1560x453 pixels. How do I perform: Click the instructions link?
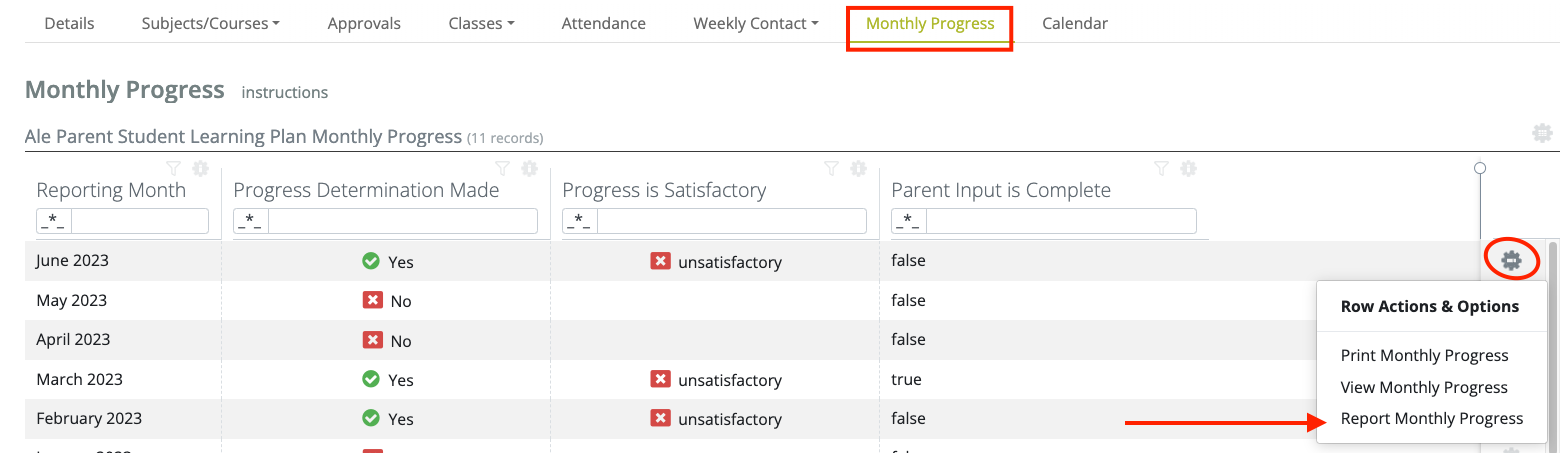285,92
